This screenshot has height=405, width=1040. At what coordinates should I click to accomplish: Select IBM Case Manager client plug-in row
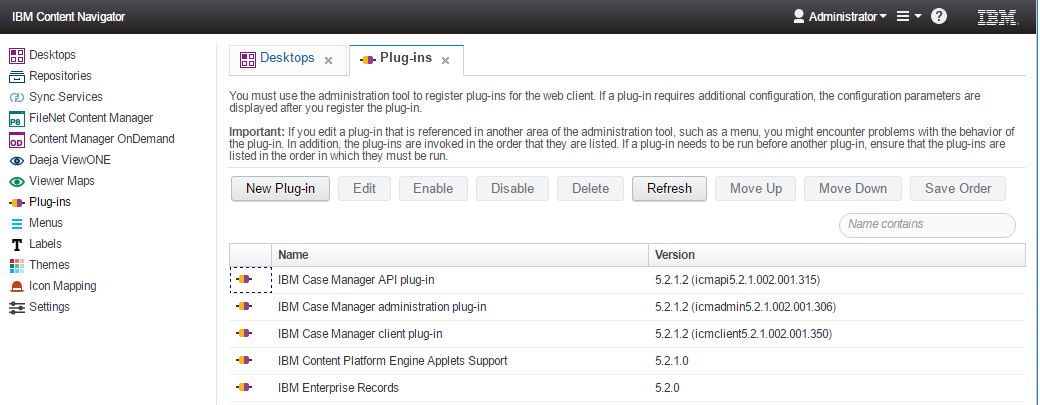tap(627, 333)
